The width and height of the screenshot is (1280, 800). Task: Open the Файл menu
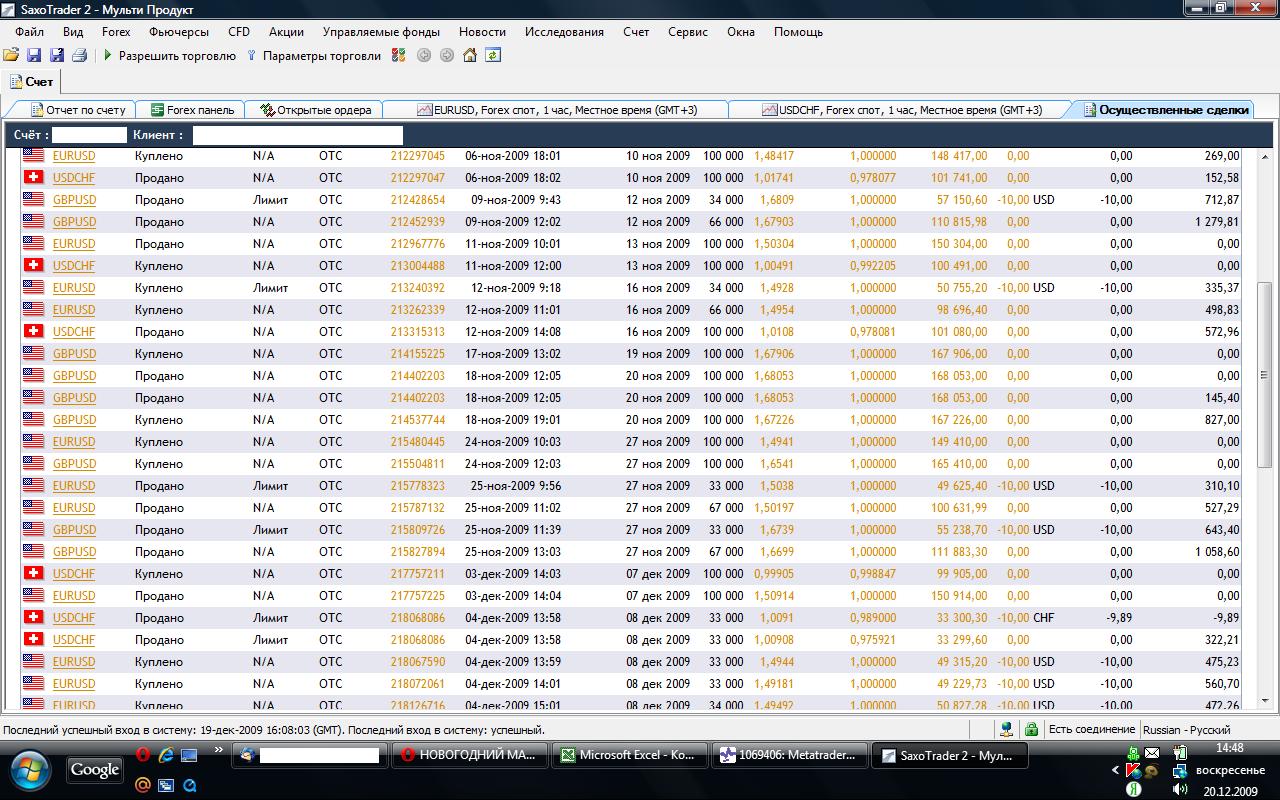pyautogui.click(x=30, y=32)
